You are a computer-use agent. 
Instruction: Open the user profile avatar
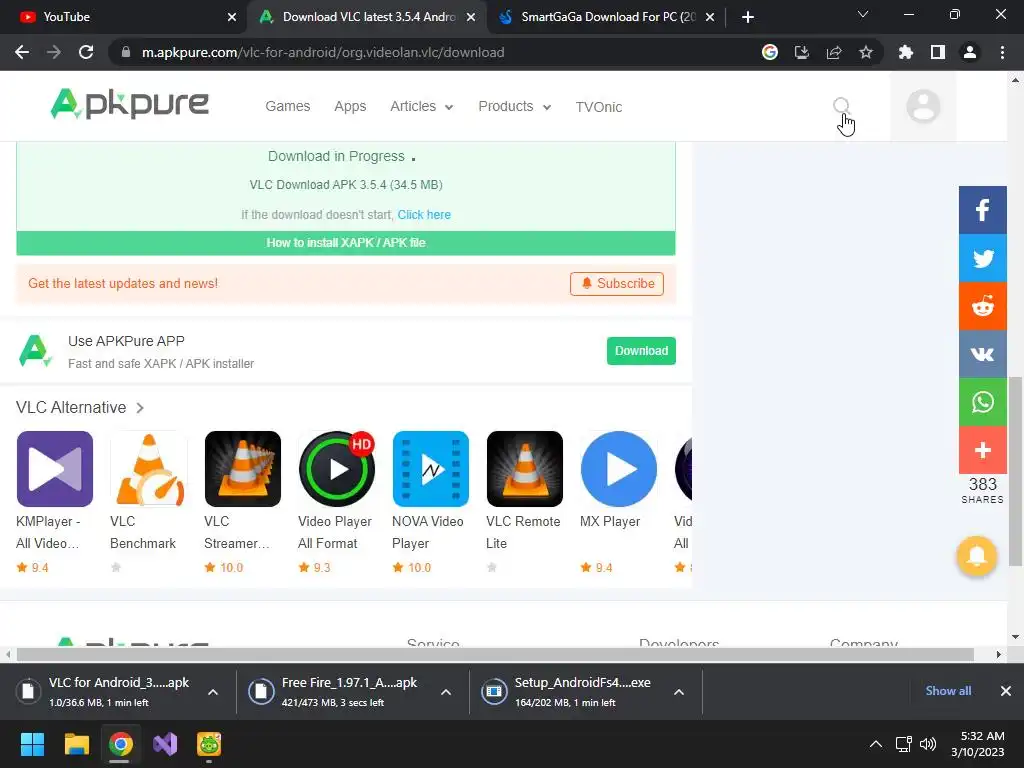point(923,106)
